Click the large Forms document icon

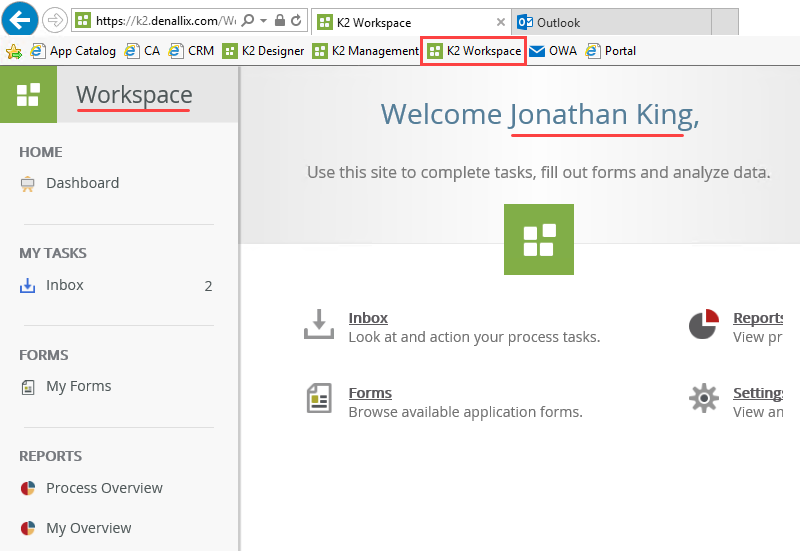coord(319,398)
